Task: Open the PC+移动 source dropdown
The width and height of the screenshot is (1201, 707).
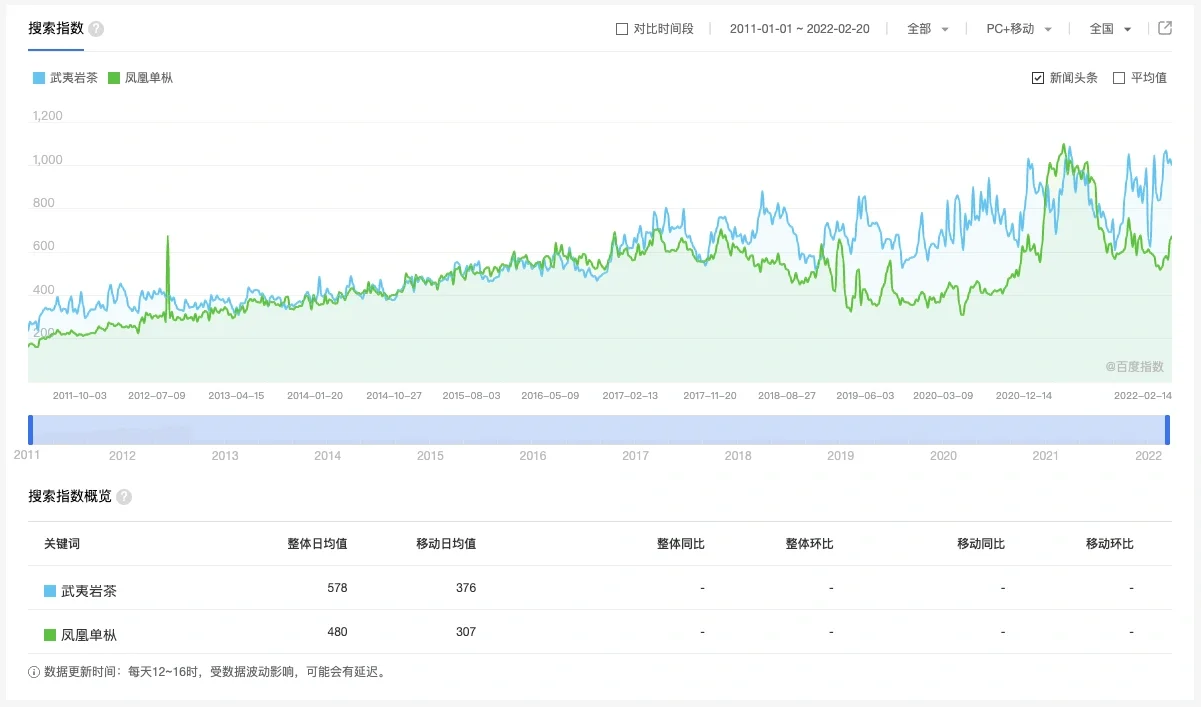Action: pos(1019,29)
